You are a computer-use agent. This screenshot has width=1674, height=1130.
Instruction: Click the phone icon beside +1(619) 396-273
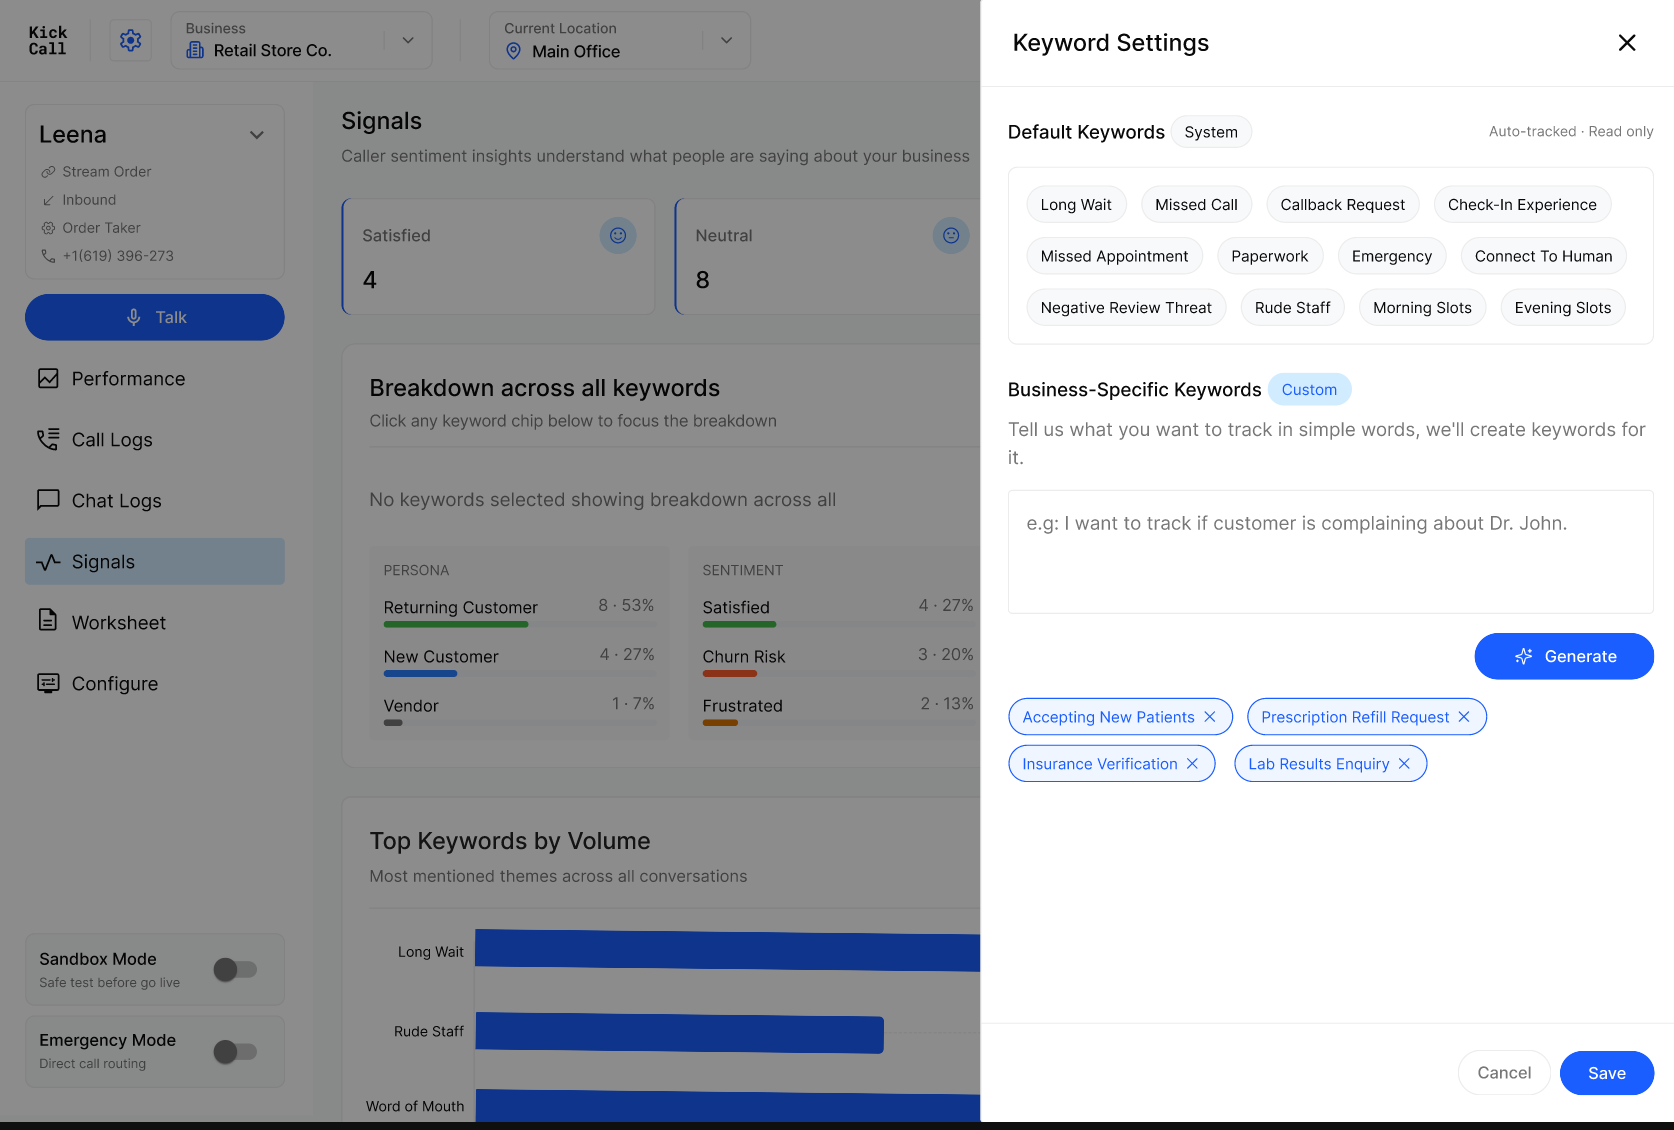point(48,256)
